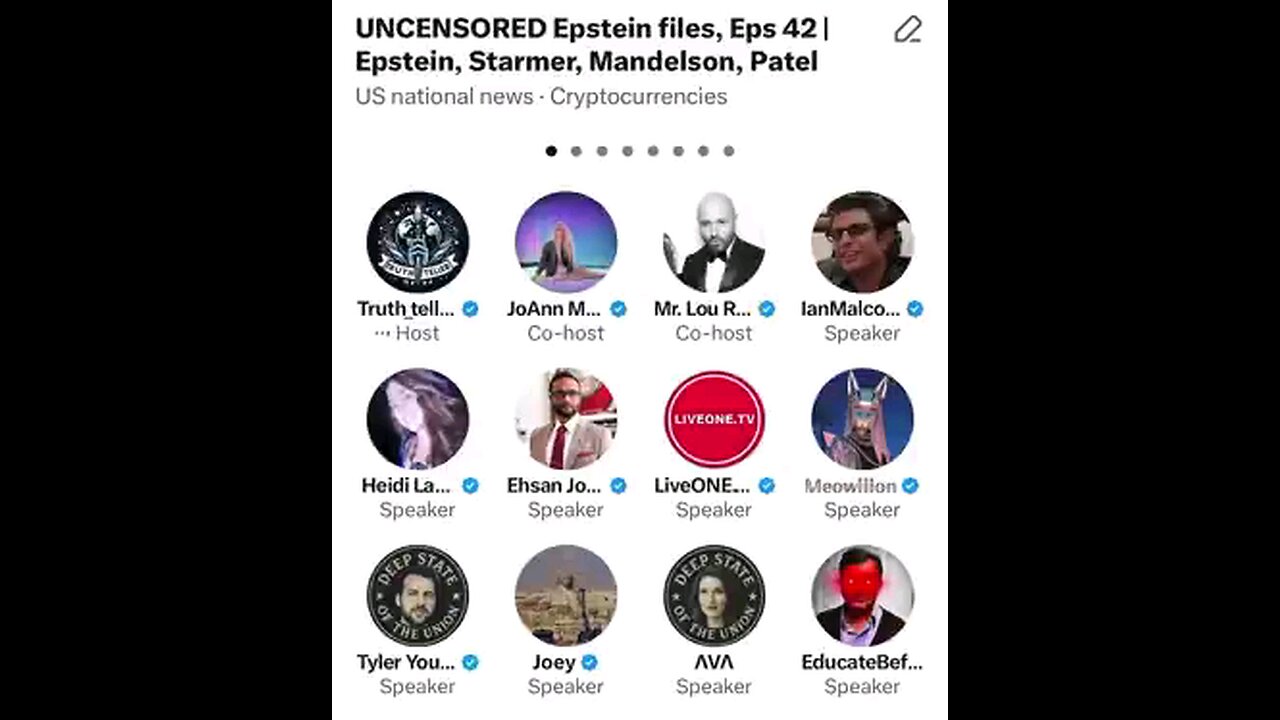Open Mr. Lou R co-host avatar
Screen dimensions: 1280x720
click(x=714, y=242)
